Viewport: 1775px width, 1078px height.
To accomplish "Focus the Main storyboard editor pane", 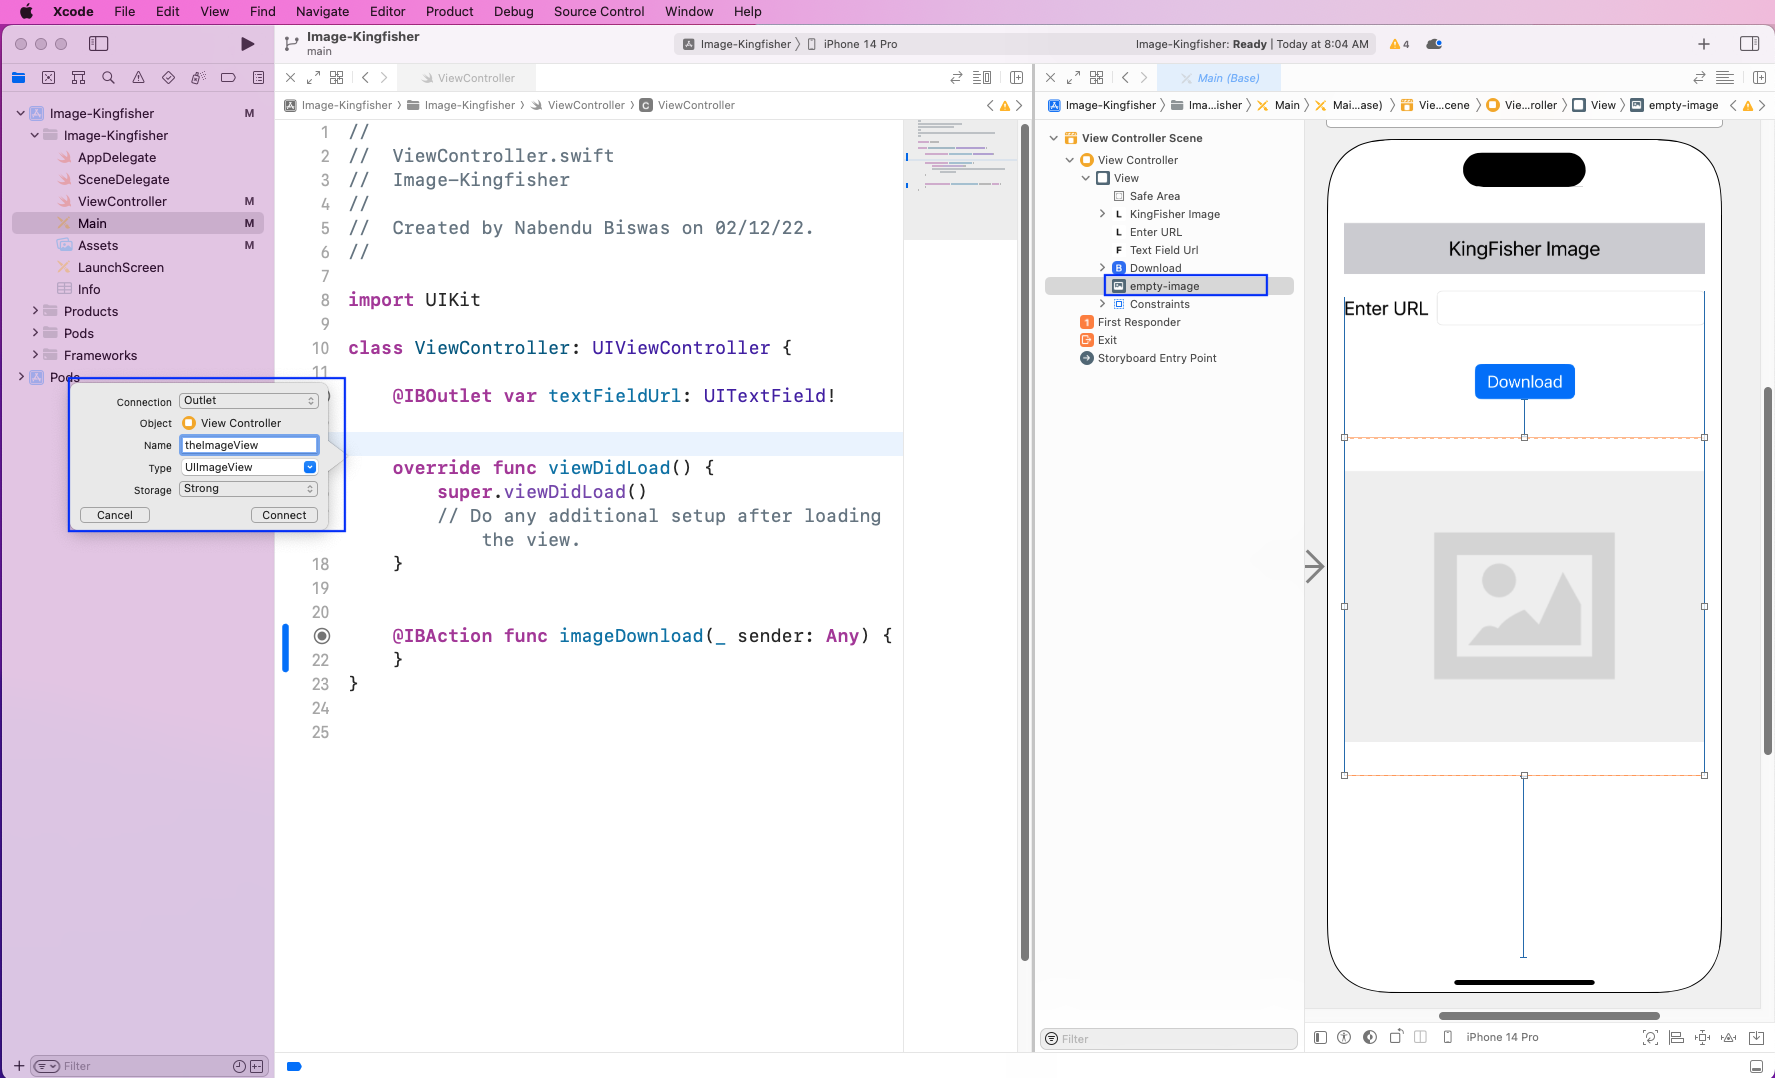I will pyautogui.click(x=1073, y=78).
